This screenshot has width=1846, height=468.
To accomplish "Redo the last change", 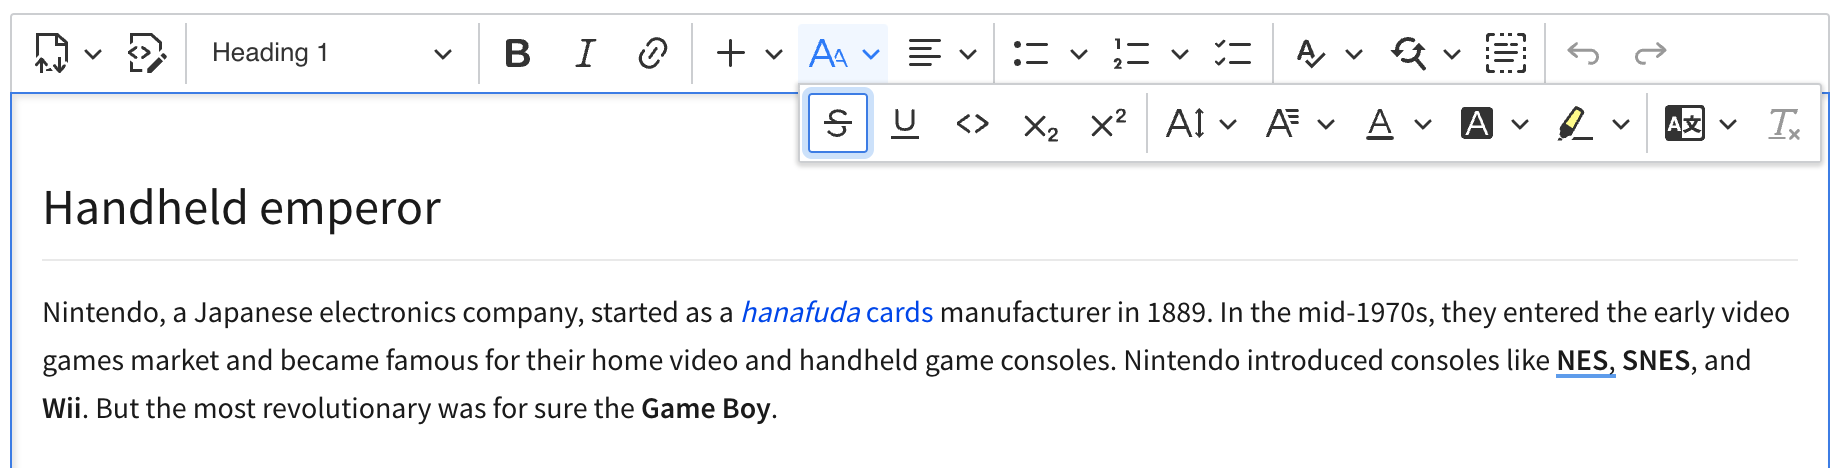I will pos(1650,53).
